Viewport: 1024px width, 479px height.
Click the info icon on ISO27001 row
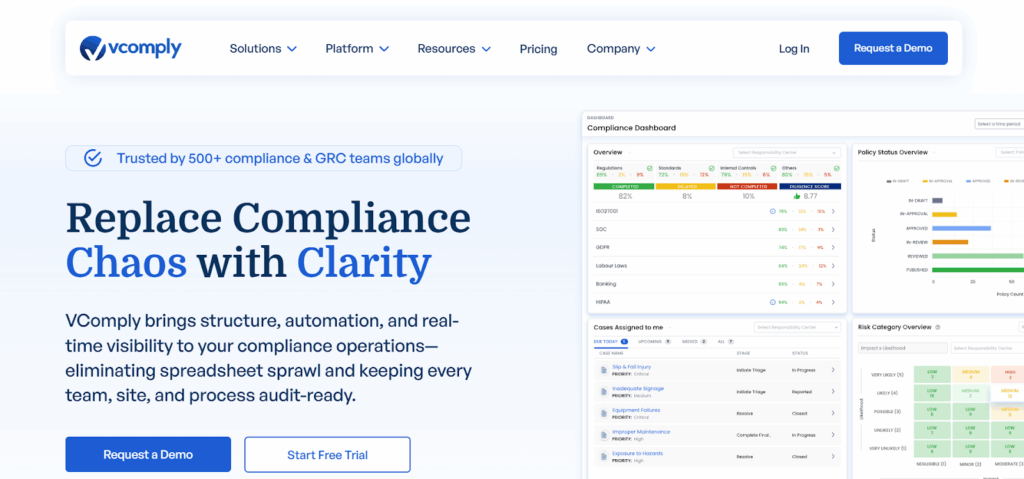click(x=771, y=211)
